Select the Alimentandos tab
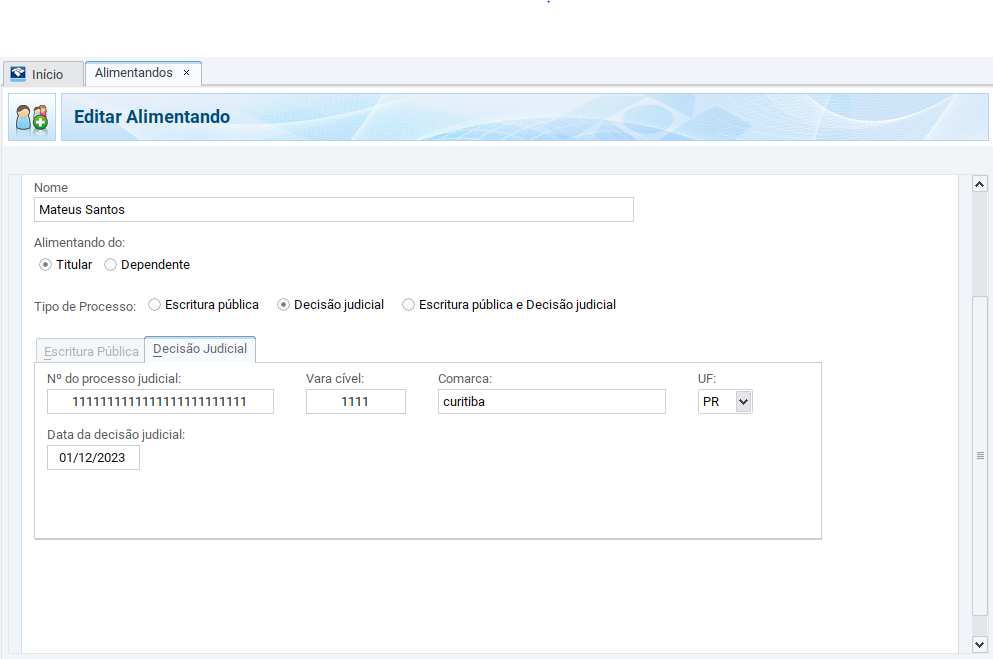The image size is (993, 659). [133, 73]
